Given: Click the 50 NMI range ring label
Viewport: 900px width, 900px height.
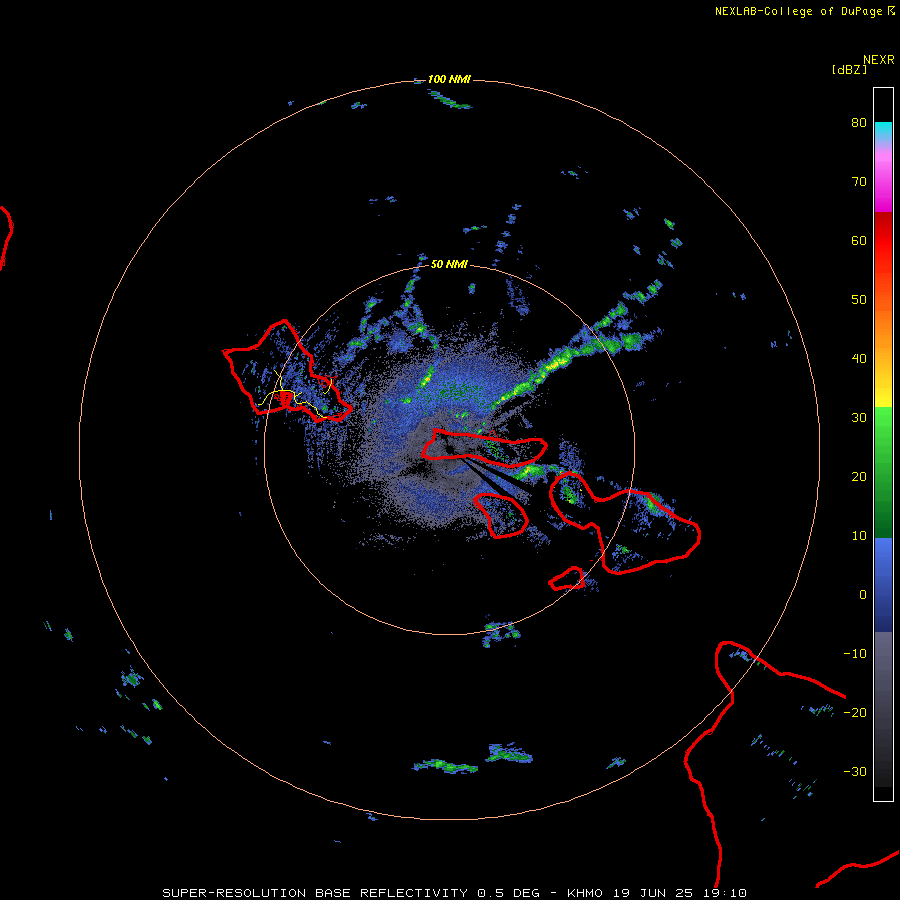Looking at the screenshot, I should click(x=449, y=264).
